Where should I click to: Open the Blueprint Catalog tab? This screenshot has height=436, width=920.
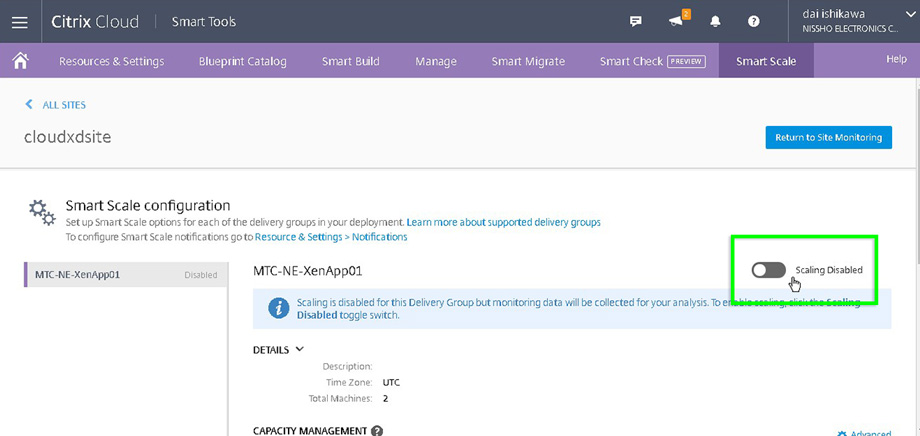click(x=242, y=61)
